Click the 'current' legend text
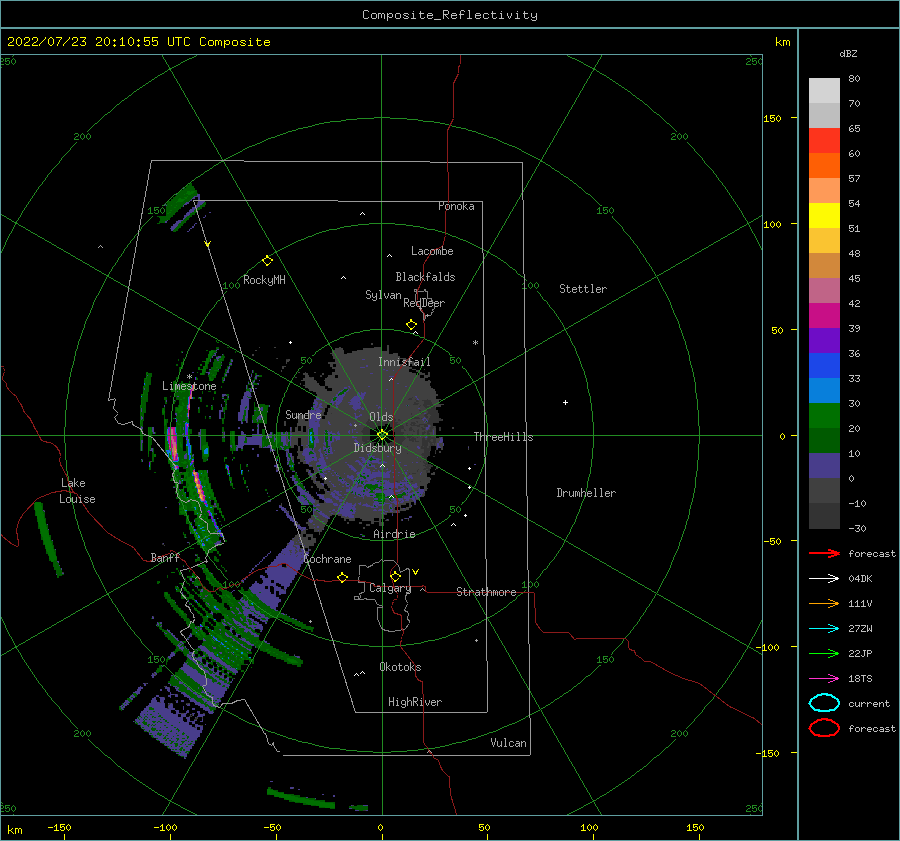Image resolution: width=900 pixels, height=841 pixels. click(869, 703)
